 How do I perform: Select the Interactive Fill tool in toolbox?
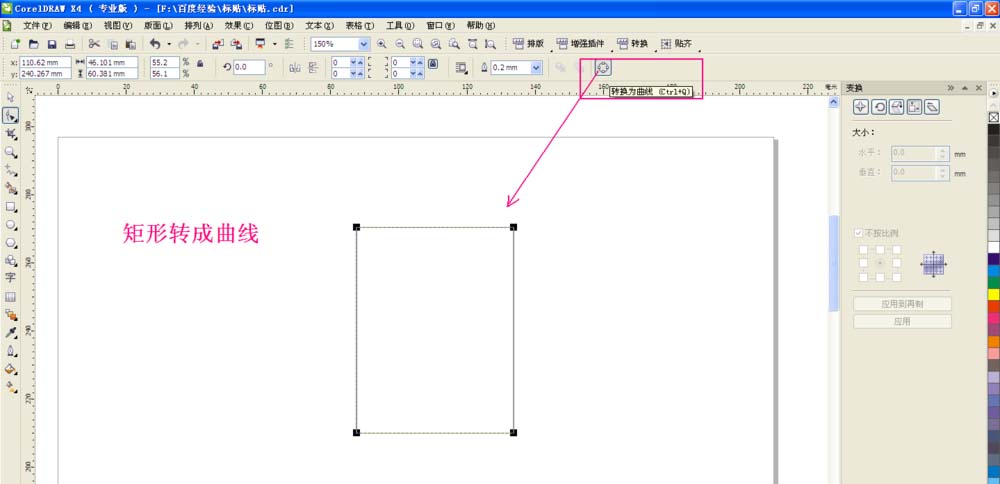click(10, 387)
